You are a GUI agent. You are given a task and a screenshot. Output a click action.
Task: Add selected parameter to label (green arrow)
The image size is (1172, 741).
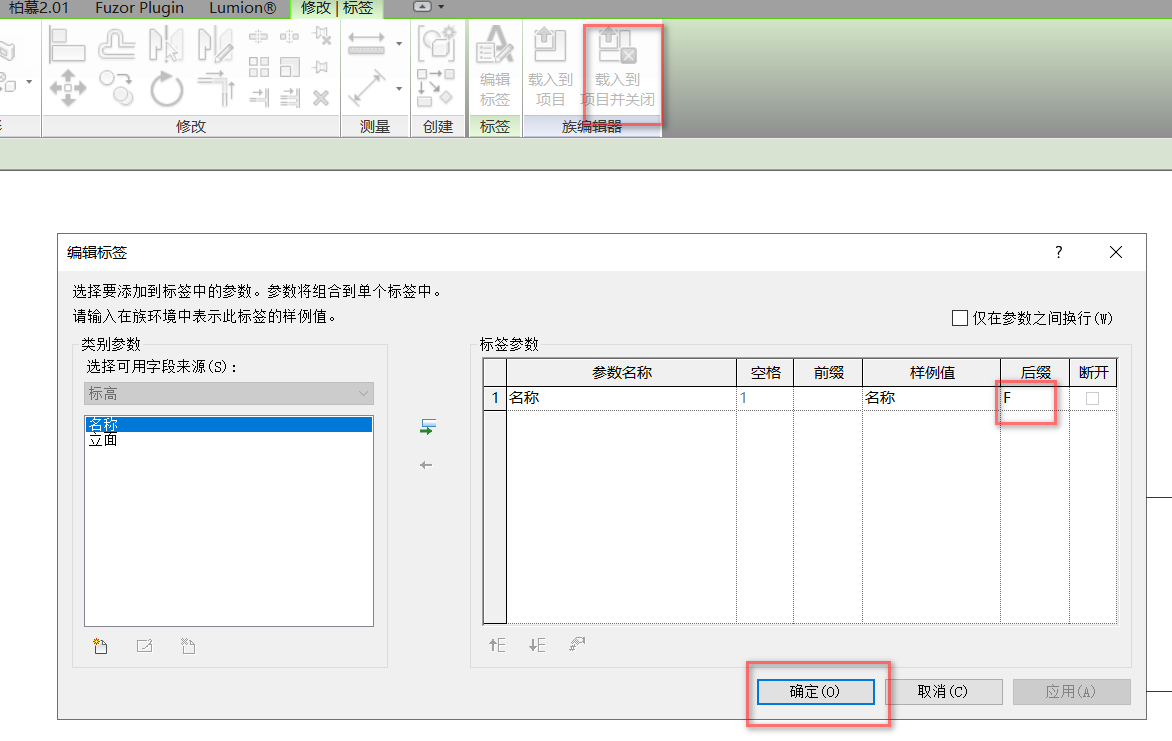(x=428, y=427)
